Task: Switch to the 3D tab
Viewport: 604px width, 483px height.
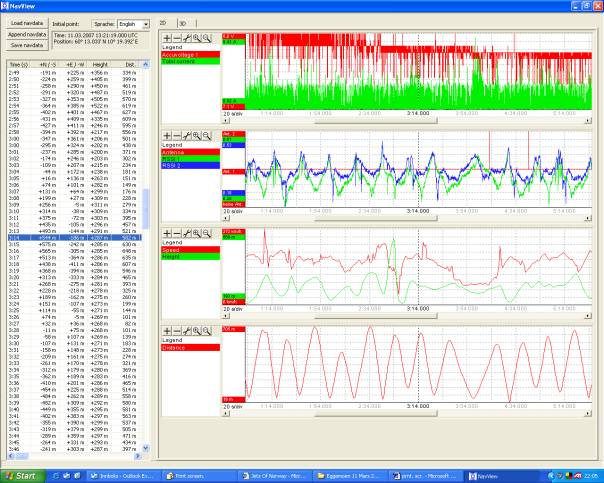Action: point(183,23)
